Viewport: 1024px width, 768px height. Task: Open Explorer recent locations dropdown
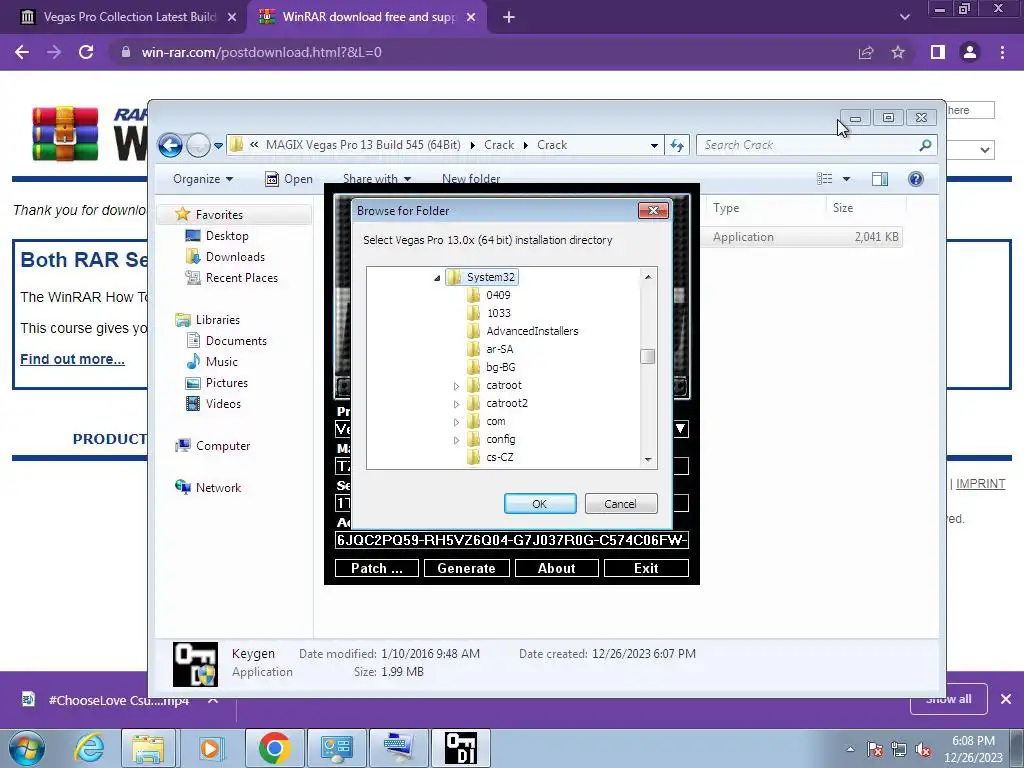pyautogui.click(x=218, y=146)
